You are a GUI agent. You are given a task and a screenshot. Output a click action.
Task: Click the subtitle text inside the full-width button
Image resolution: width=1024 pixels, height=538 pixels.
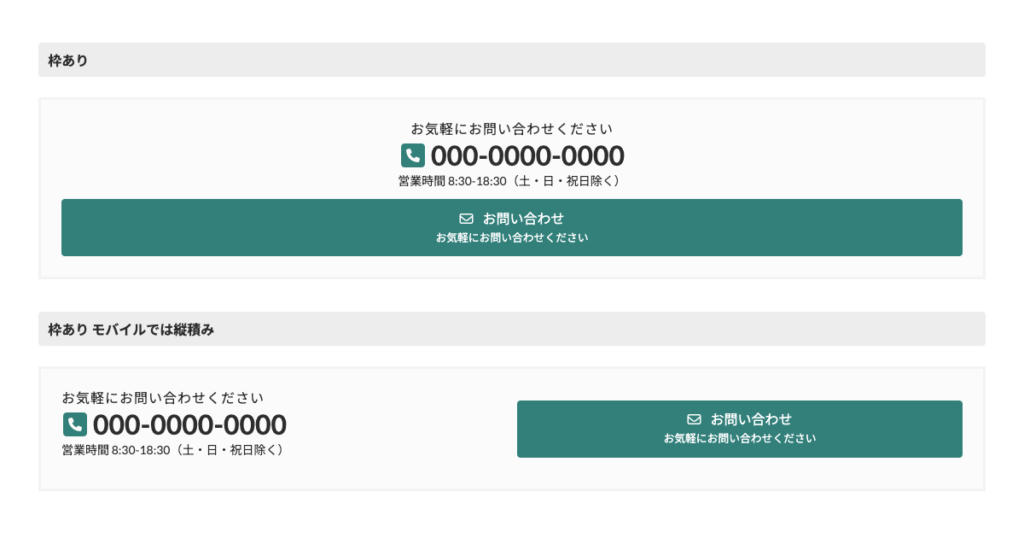tap(512, 238)
